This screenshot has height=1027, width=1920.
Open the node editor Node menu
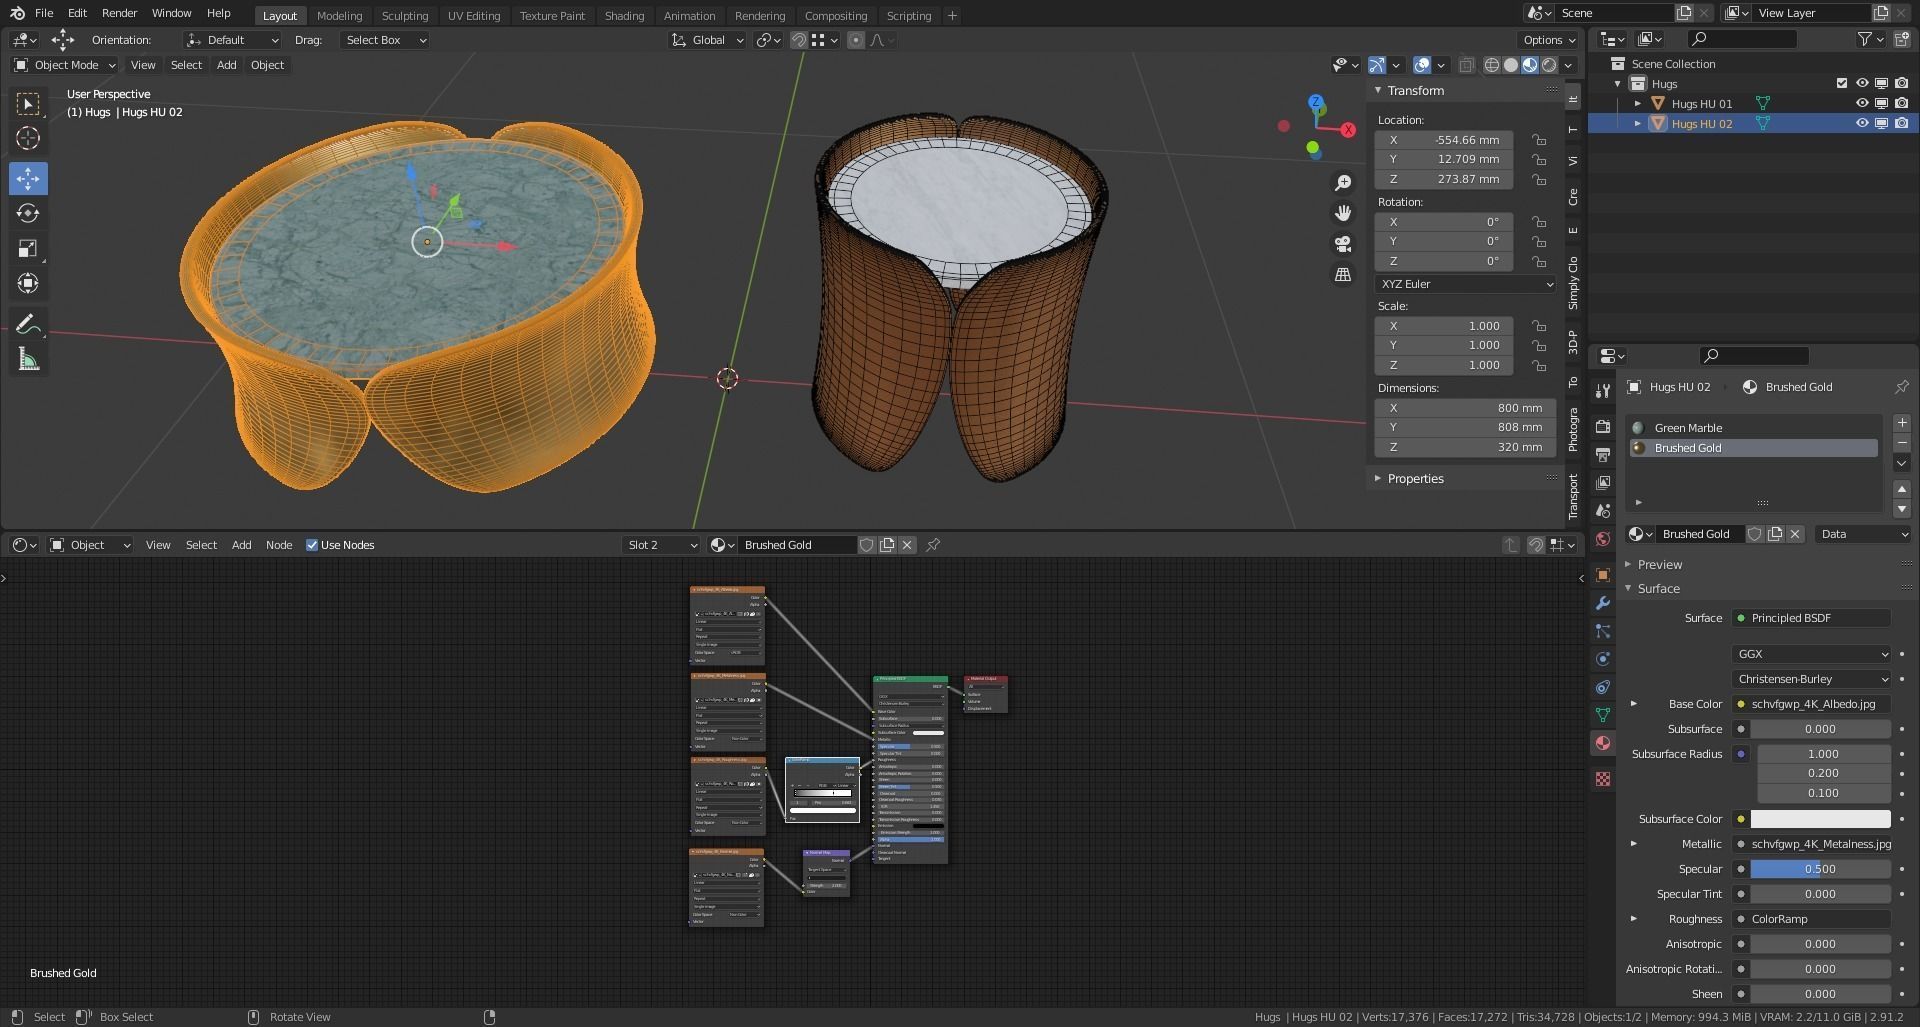tap(279, 545)
